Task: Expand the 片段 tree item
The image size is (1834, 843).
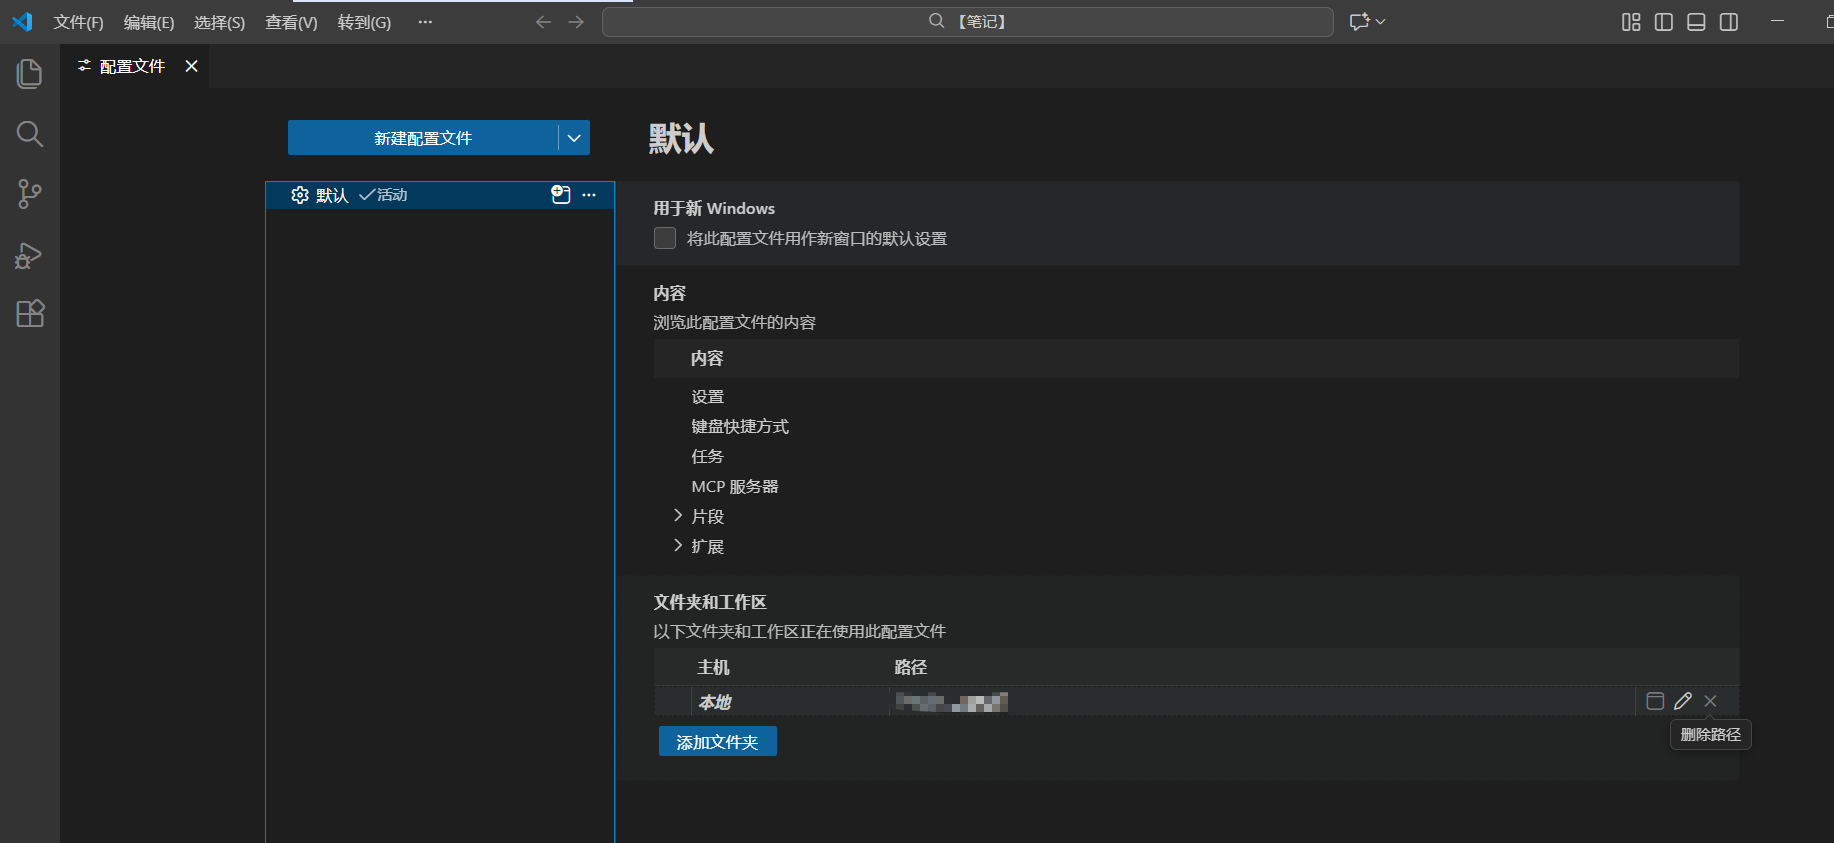Action: (x=678, y=516)
